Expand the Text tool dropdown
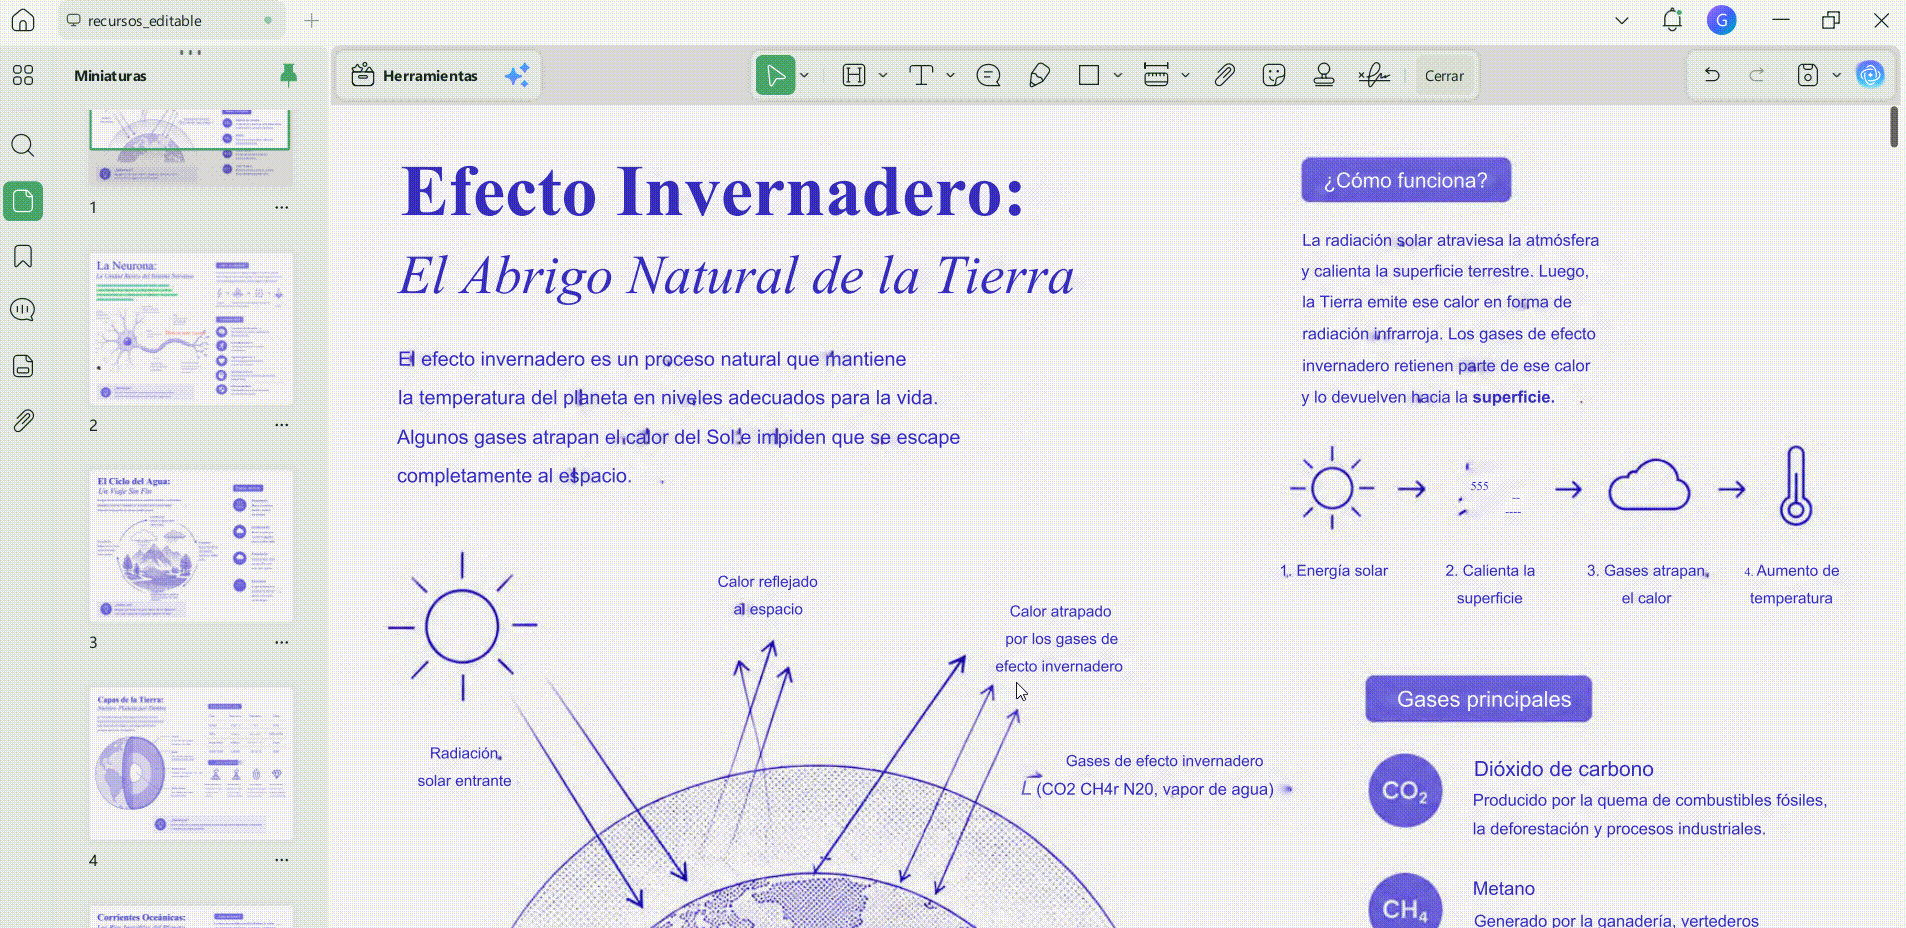 click(x=950, y=76)
